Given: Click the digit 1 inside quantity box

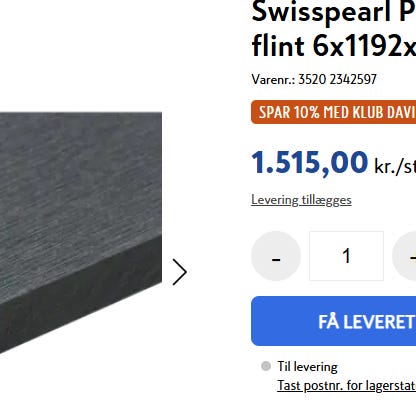Looking at the screenshot, I should (x=346, y=256).
